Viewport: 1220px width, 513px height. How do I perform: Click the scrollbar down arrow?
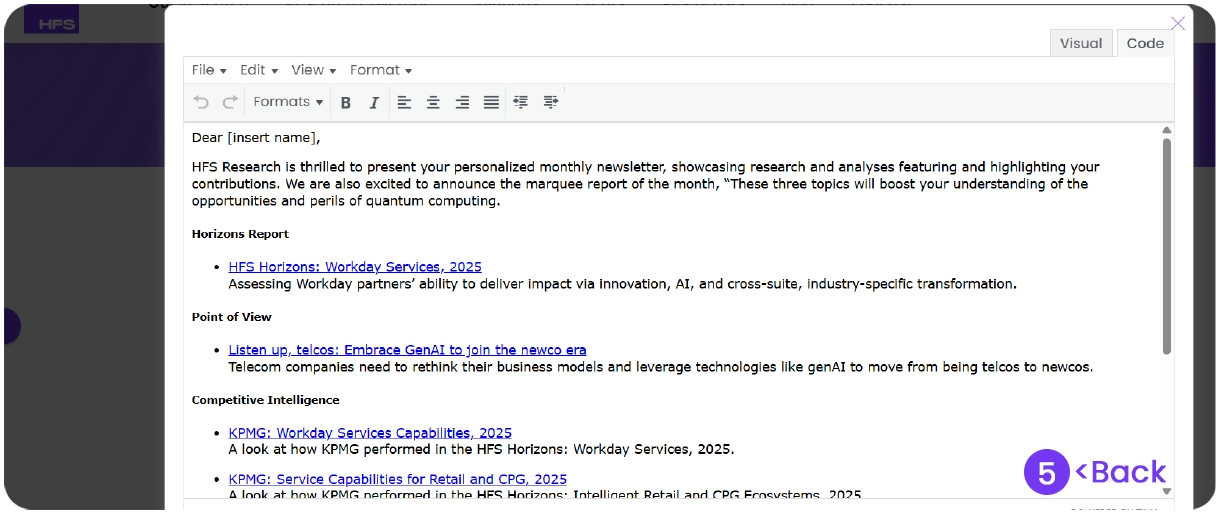click(x=1166, y=491)
